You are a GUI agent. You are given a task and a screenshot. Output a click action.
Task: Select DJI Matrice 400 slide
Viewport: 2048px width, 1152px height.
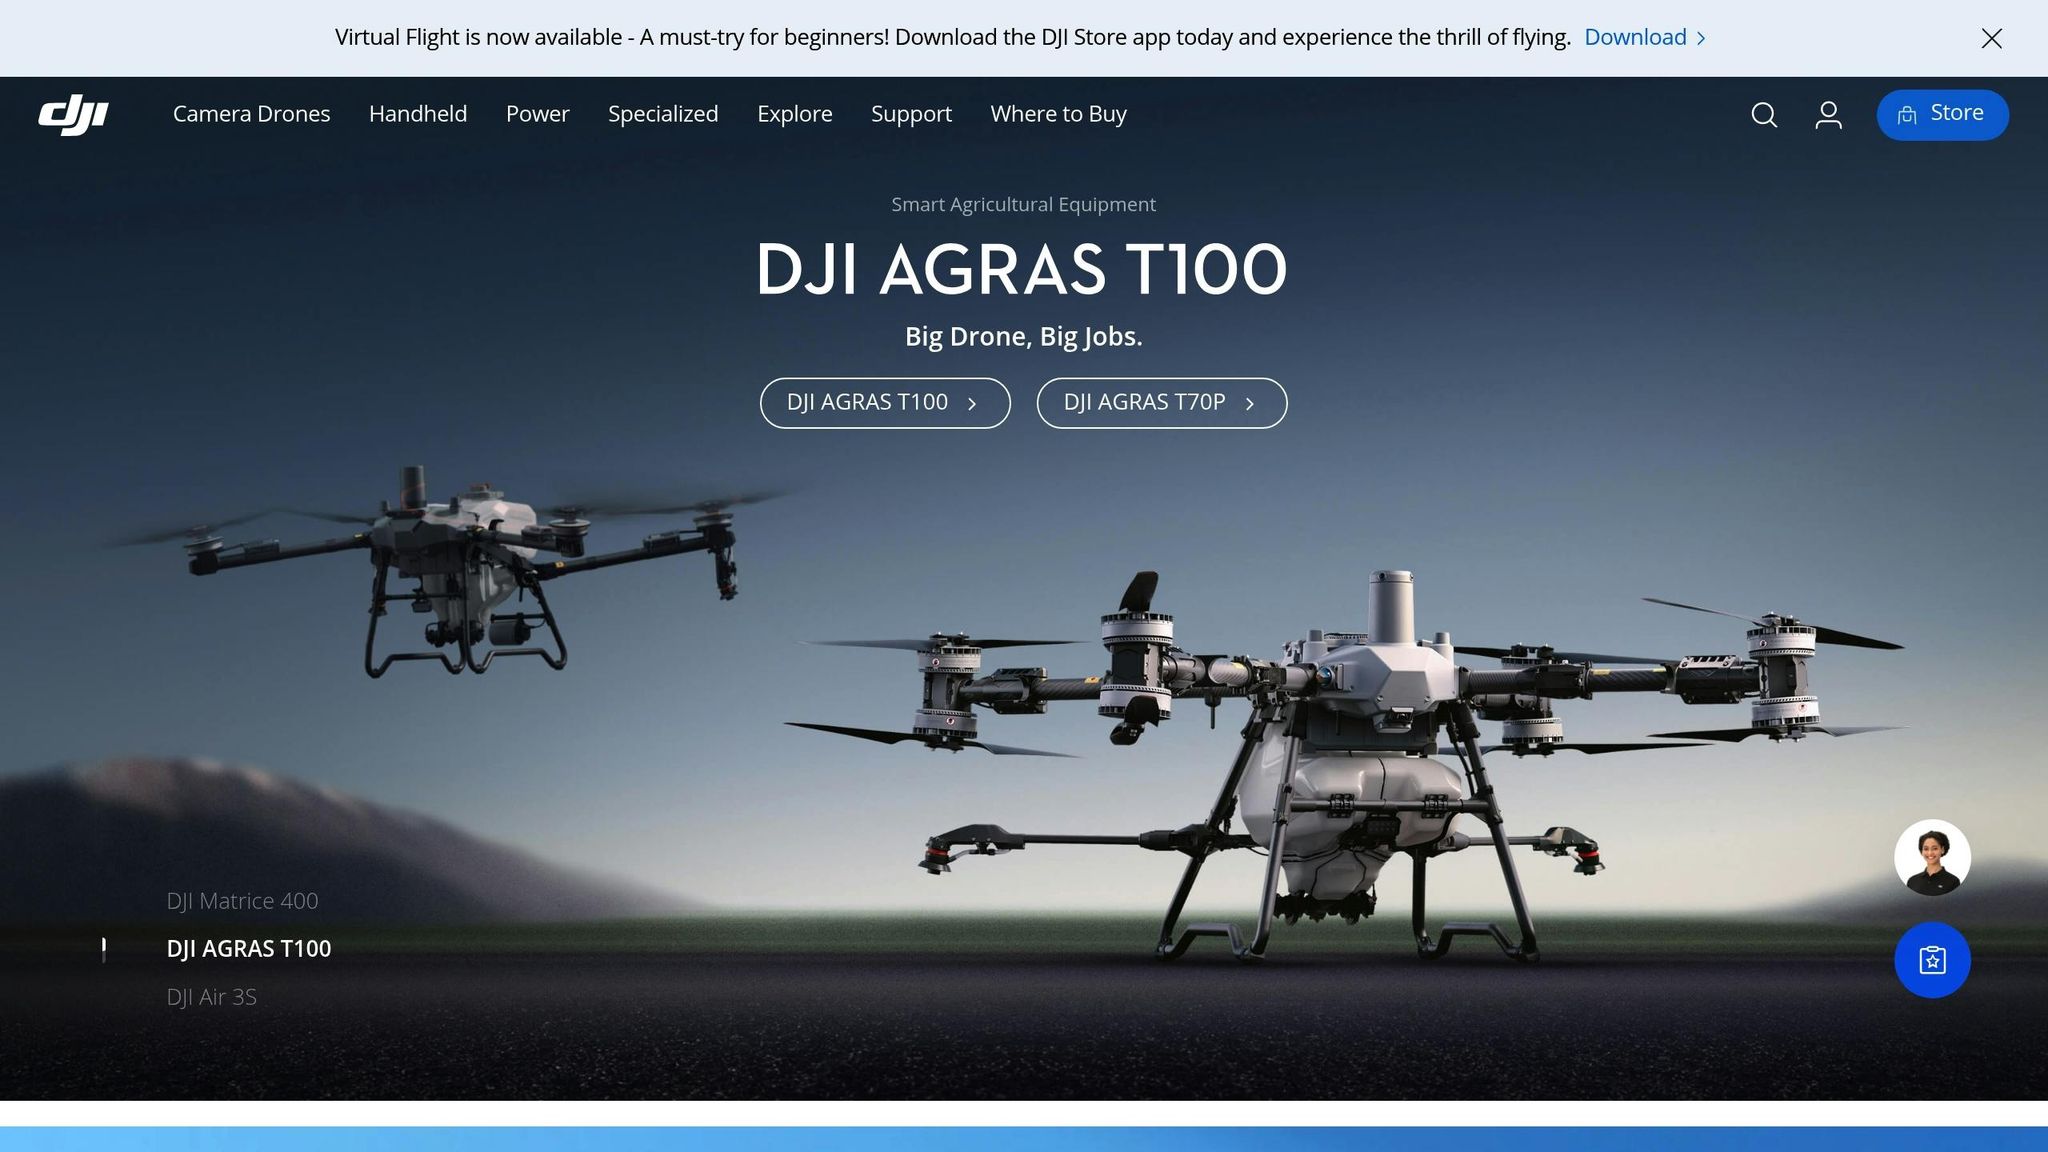pyautogui.click(x=242, y=901)
